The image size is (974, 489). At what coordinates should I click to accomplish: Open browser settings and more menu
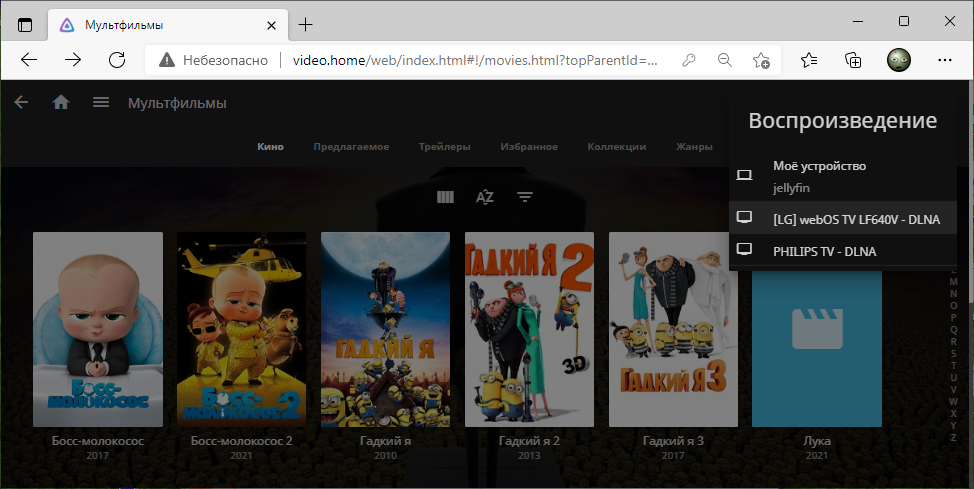[945, 60]
